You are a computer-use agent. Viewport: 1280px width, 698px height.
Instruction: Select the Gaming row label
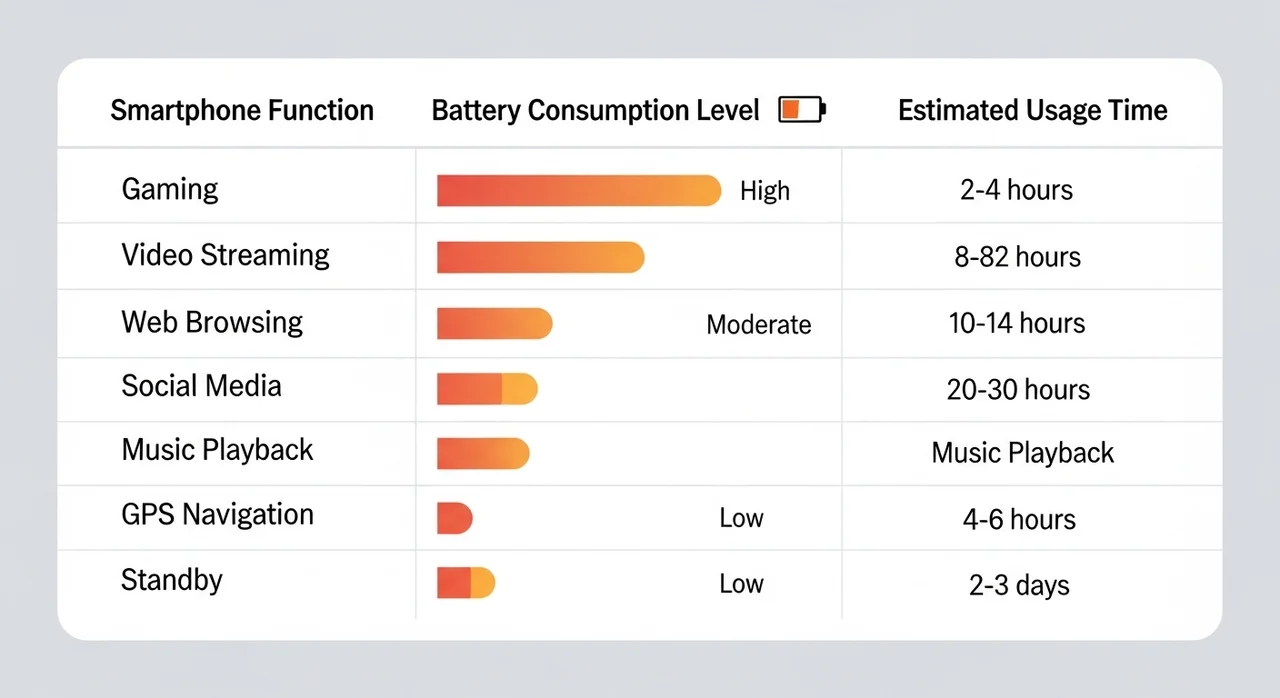point(170,189)
